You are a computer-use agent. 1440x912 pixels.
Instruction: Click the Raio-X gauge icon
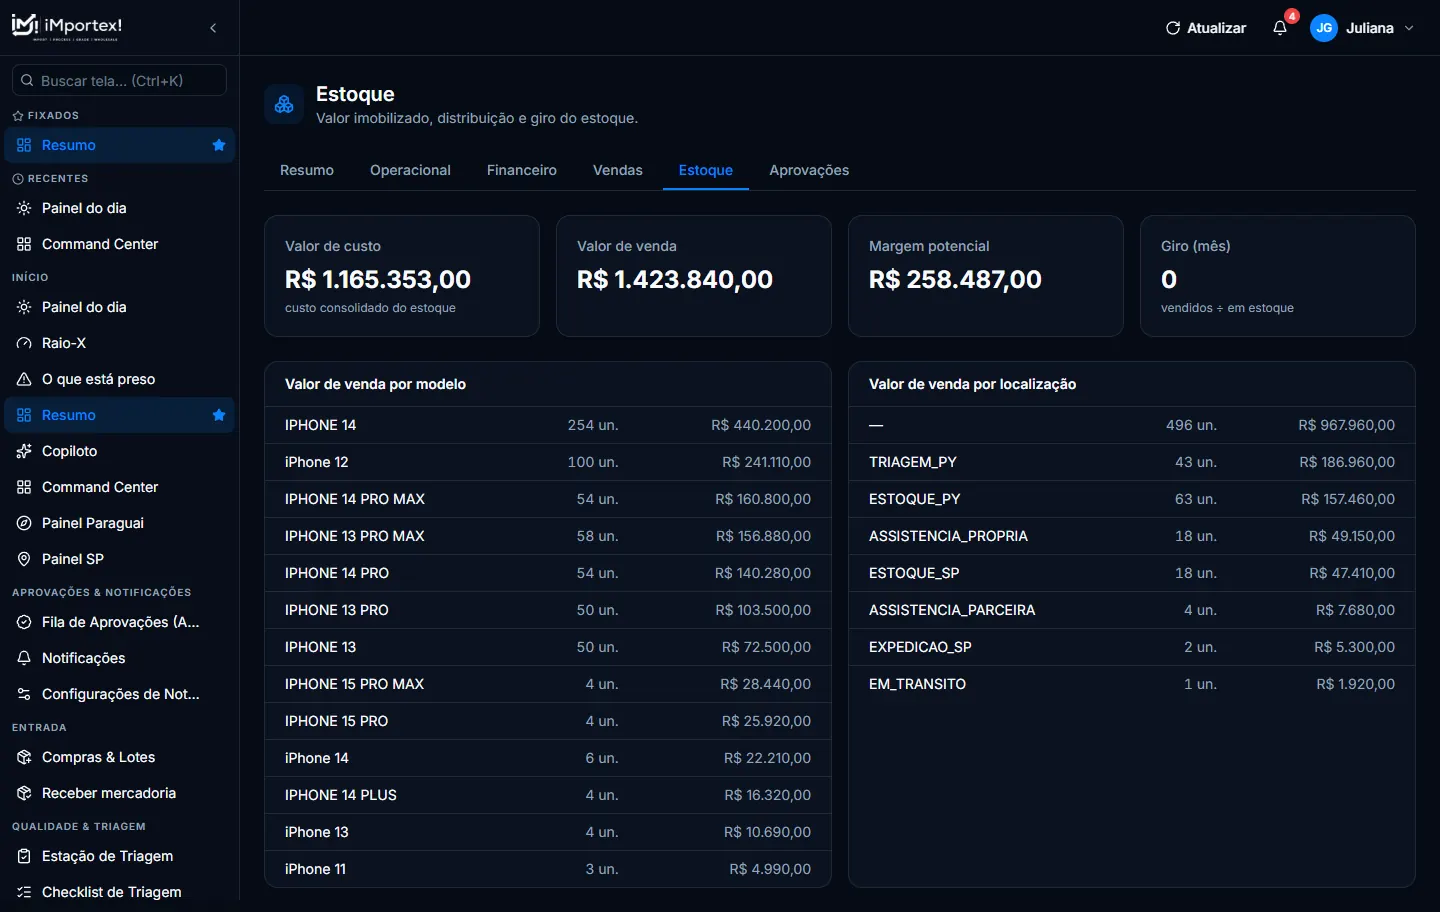coord(24,343)
